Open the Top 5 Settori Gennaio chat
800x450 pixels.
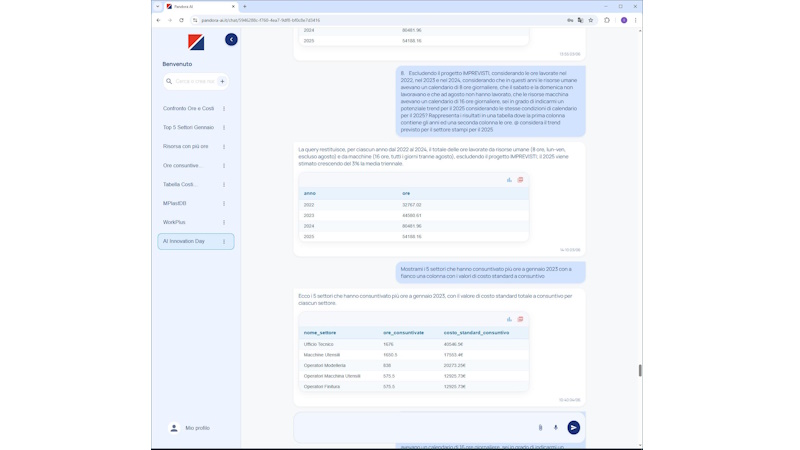click(x=189, y=128)
